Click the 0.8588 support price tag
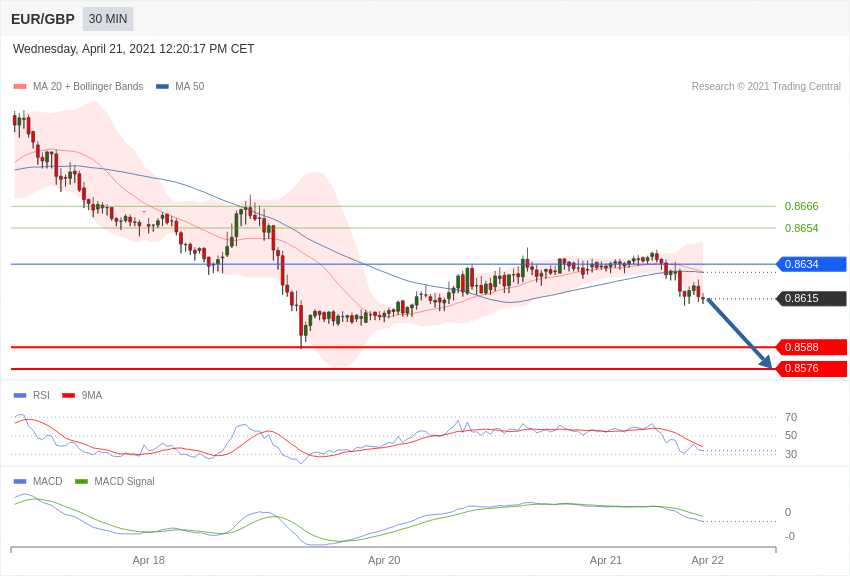This screenshot has height=576, width=850. pos(811,347)
